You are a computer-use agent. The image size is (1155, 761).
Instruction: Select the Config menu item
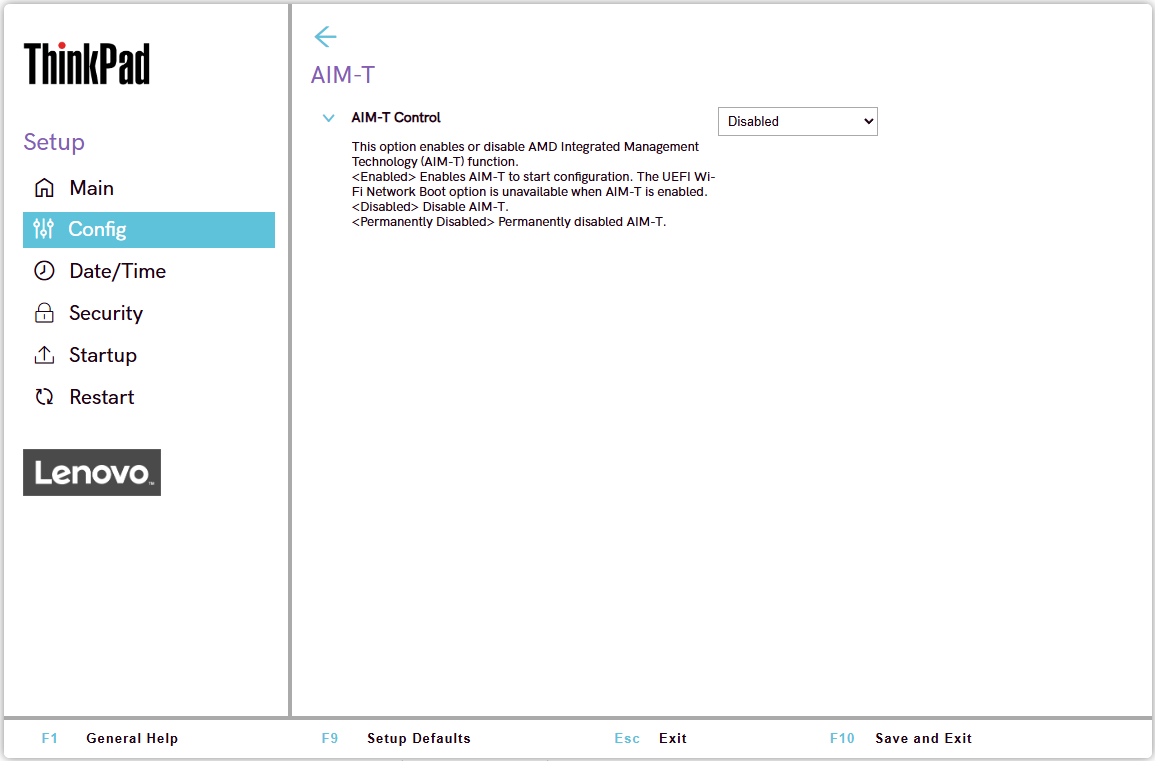tap(149, 230)
